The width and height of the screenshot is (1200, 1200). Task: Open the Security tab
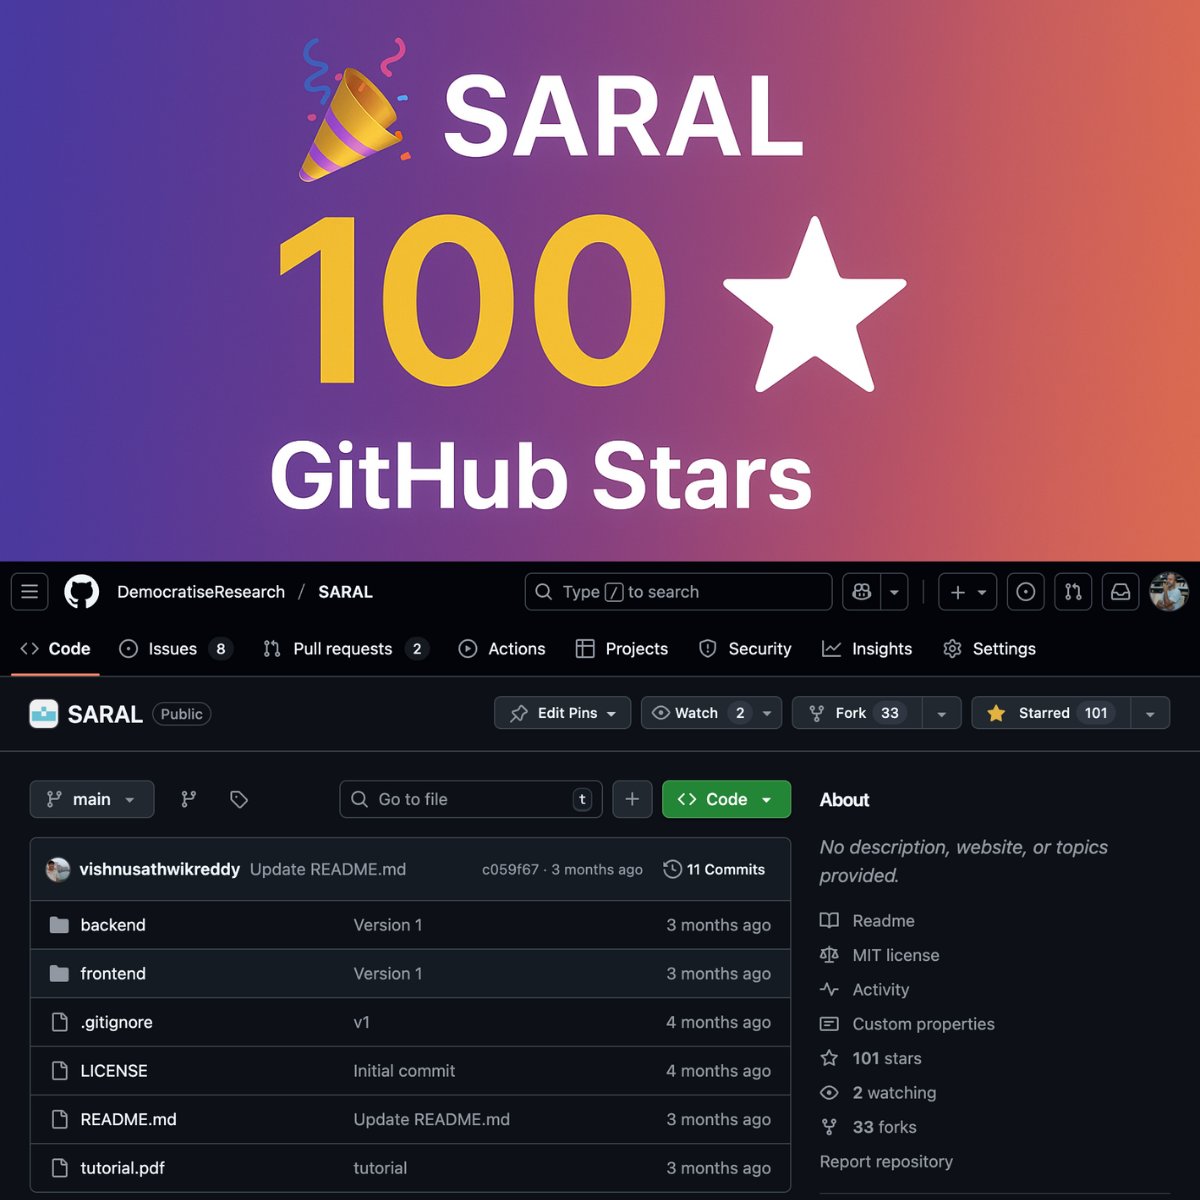coord(745,649)
